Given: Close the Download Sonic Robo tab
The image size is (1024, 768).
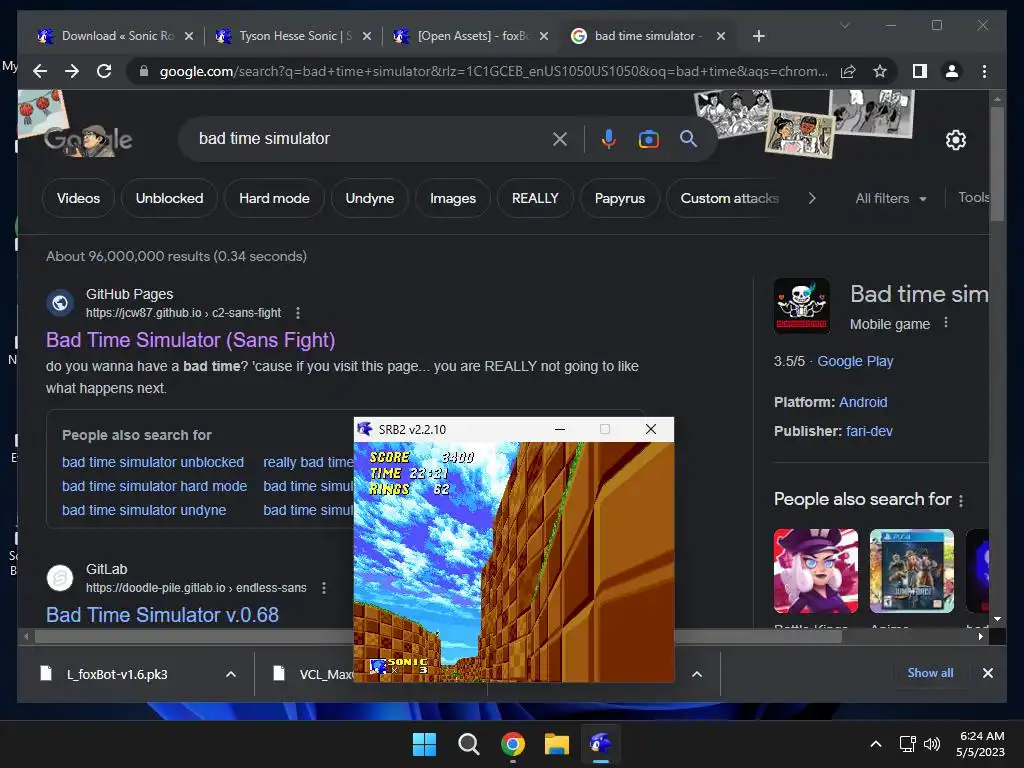Looking at the screenshot, I should point(189,36).
